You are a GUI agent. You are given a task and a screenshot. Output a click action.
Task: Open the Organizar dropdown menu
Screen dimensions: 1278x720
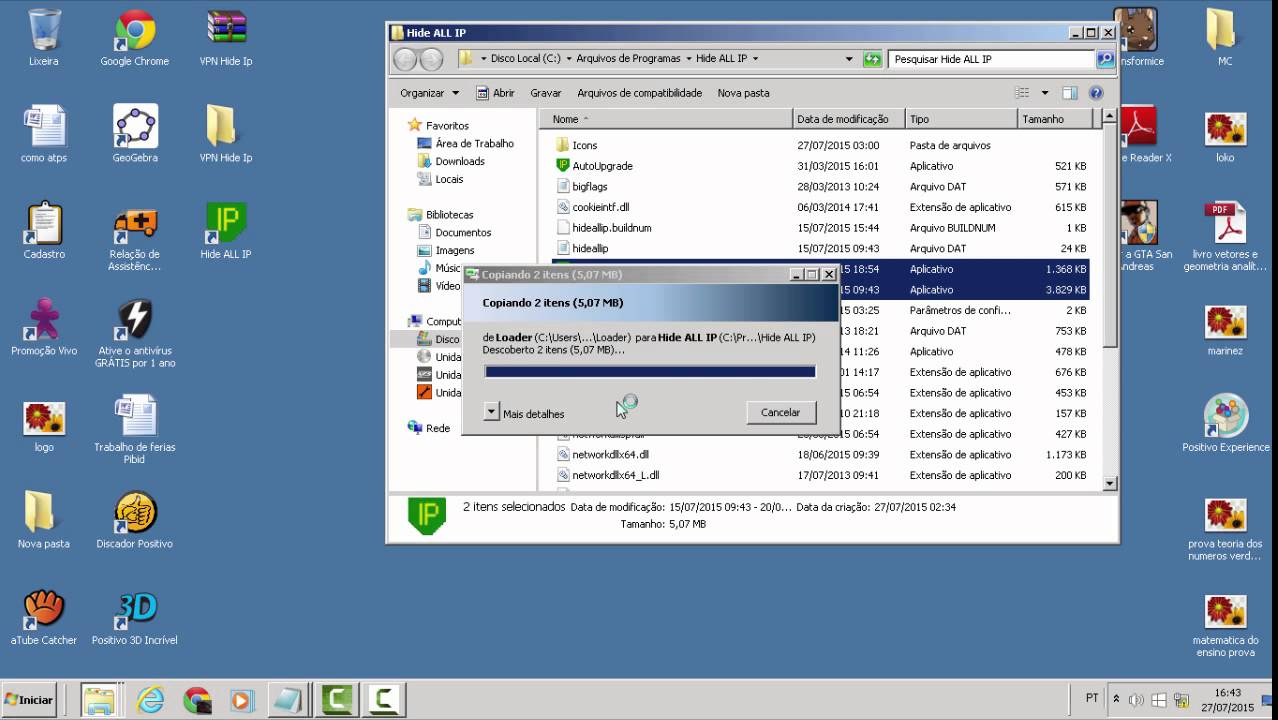coord(430,93)
